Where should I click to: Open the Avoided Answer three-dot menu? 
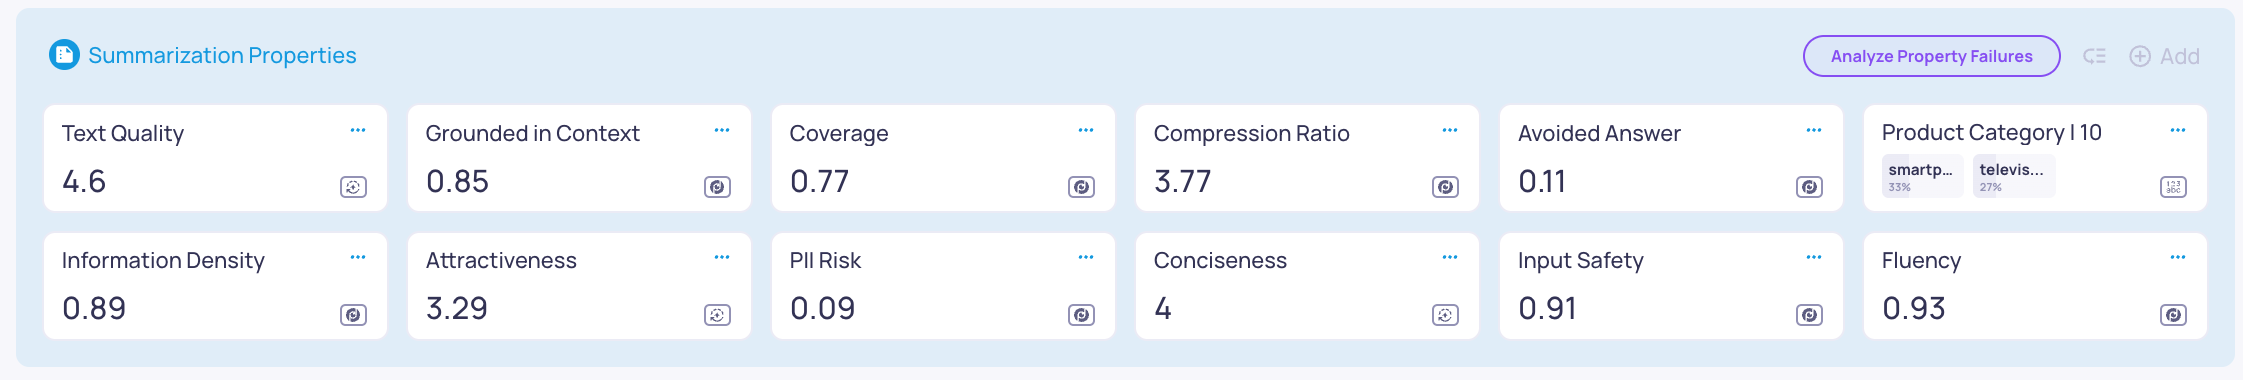click(1814, 130)
